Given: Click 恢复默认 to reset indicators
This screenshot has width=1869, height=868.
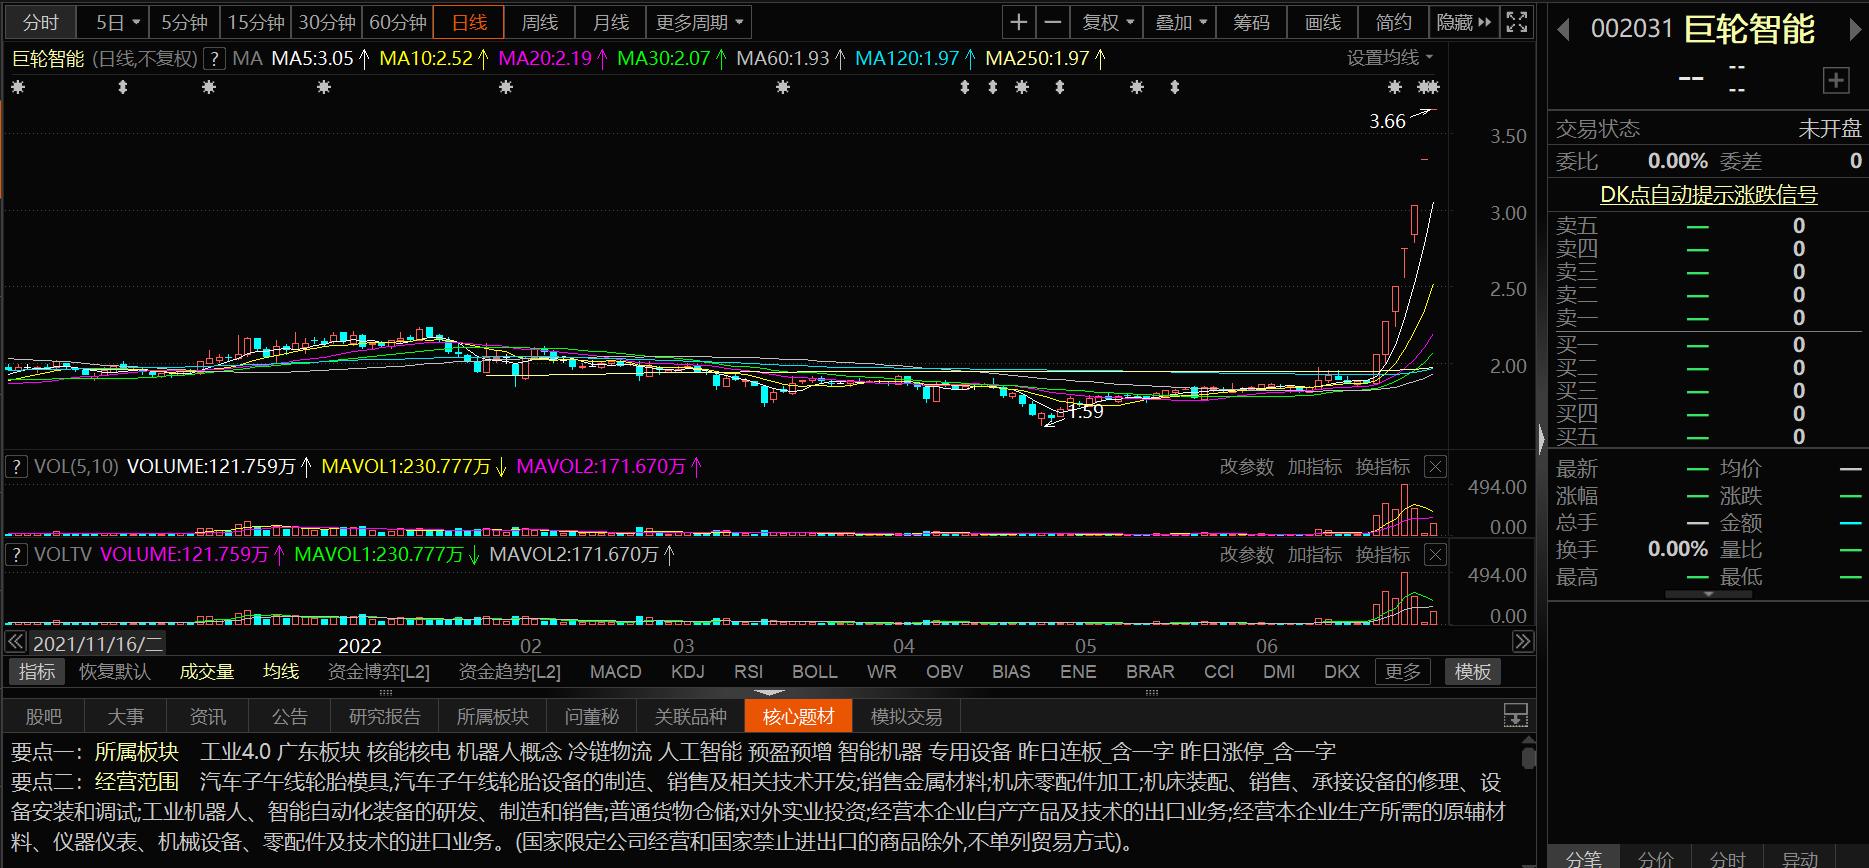Looking at the screenshot, I should point(114,672).
